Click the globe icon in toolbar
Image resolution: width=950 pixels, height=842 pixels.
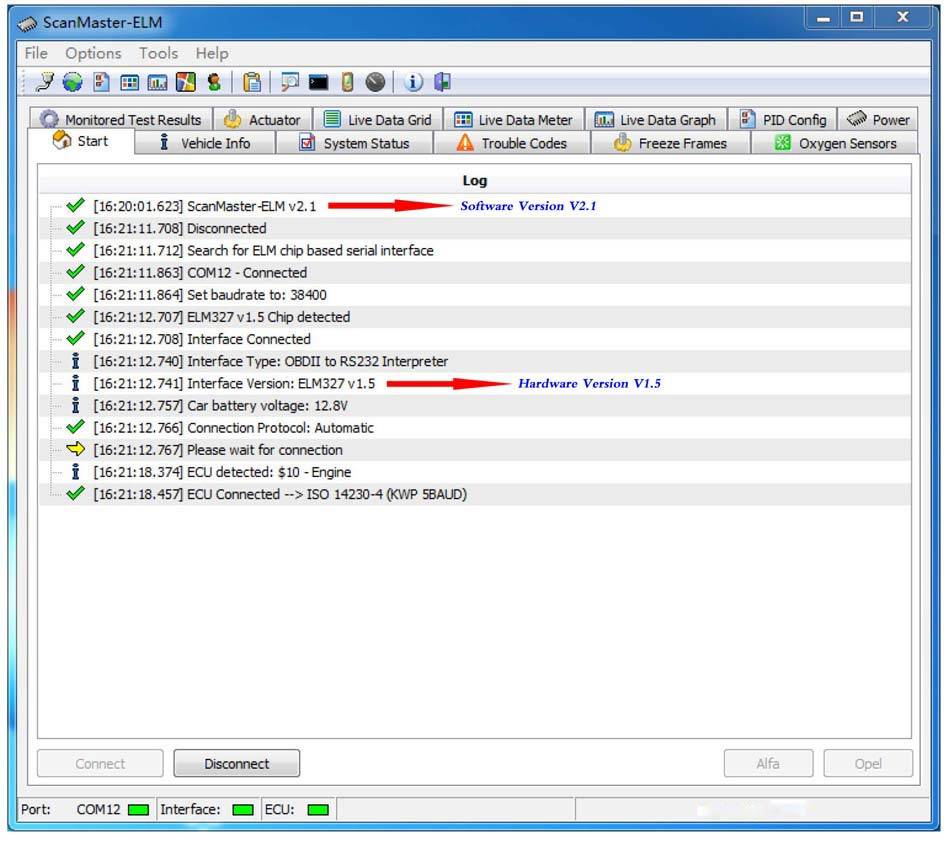[73, 82]
